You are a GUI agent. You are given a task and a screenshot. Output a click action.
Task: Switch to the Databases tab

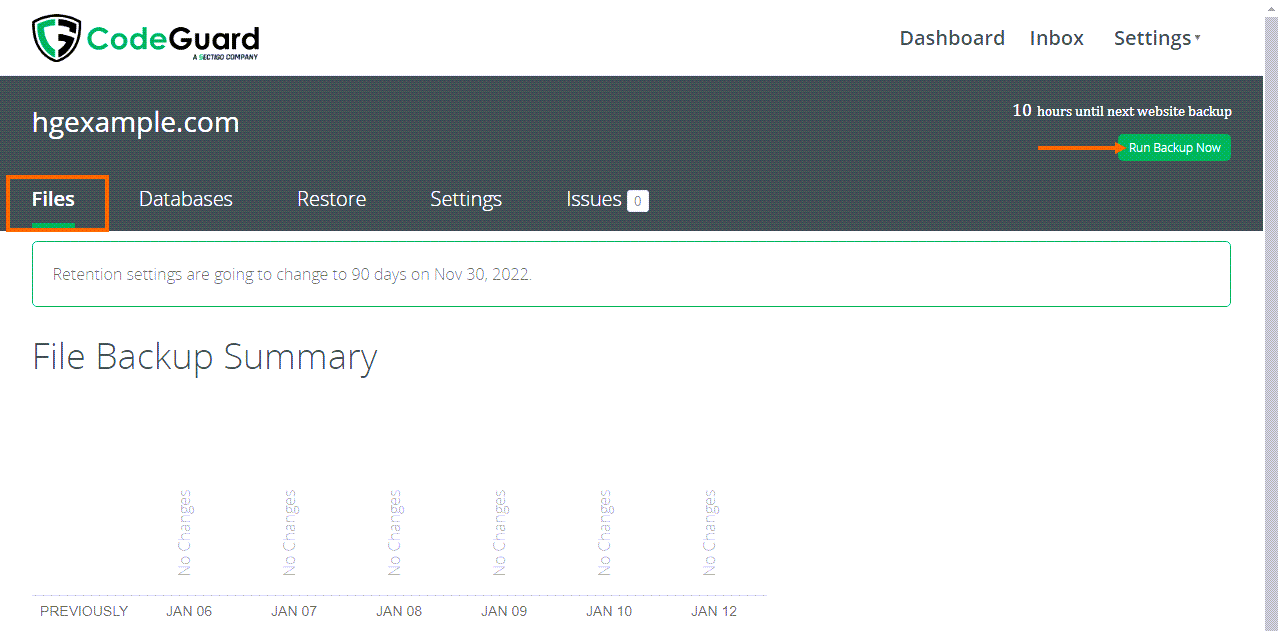pyautogui.click(x=185, y=199)
